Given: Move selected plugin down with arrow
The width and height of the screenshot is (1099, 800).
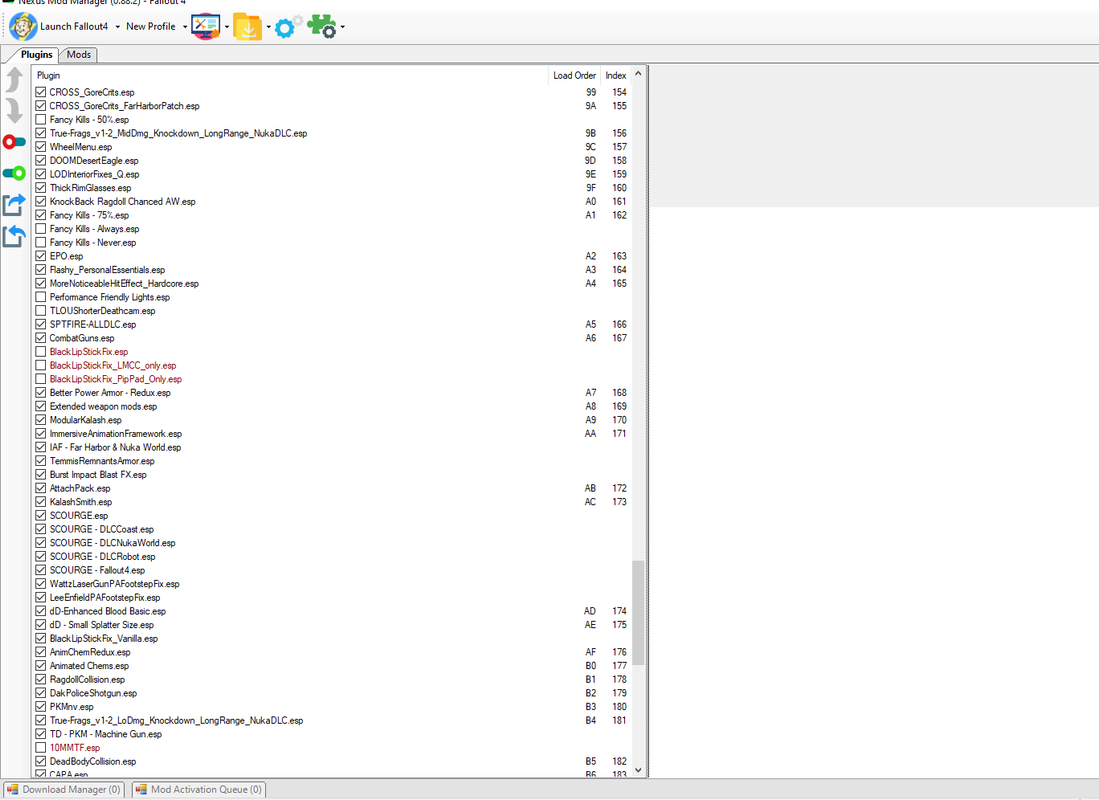Looking at the screenshot, I should [x=14, y=111].
